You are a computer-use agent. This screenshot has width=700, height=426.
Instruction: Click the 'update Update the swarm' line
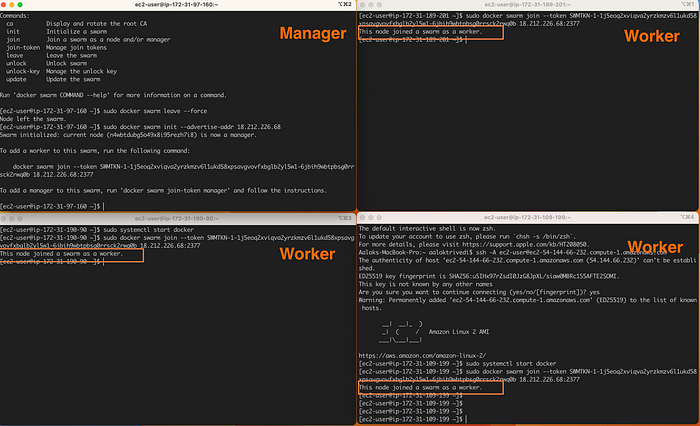pyautogui.click(x=53, y=79)
